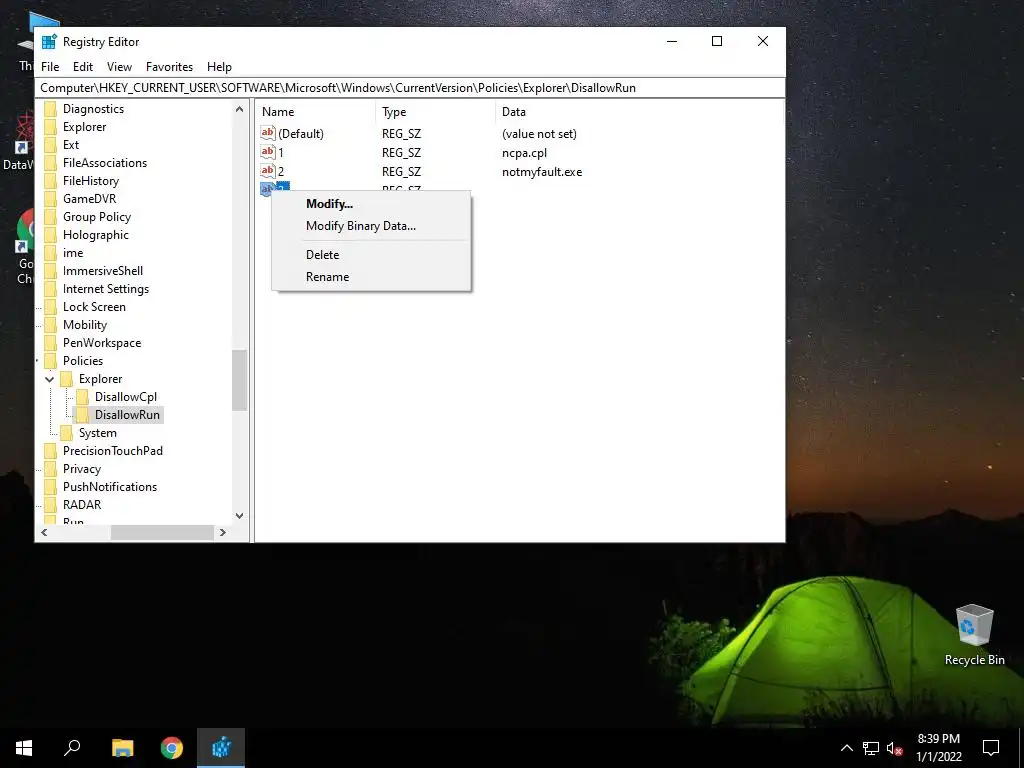The image size is (1024, 768).
Task: Click the notmyfault.exe data cell
Action: tap(542, 172)
